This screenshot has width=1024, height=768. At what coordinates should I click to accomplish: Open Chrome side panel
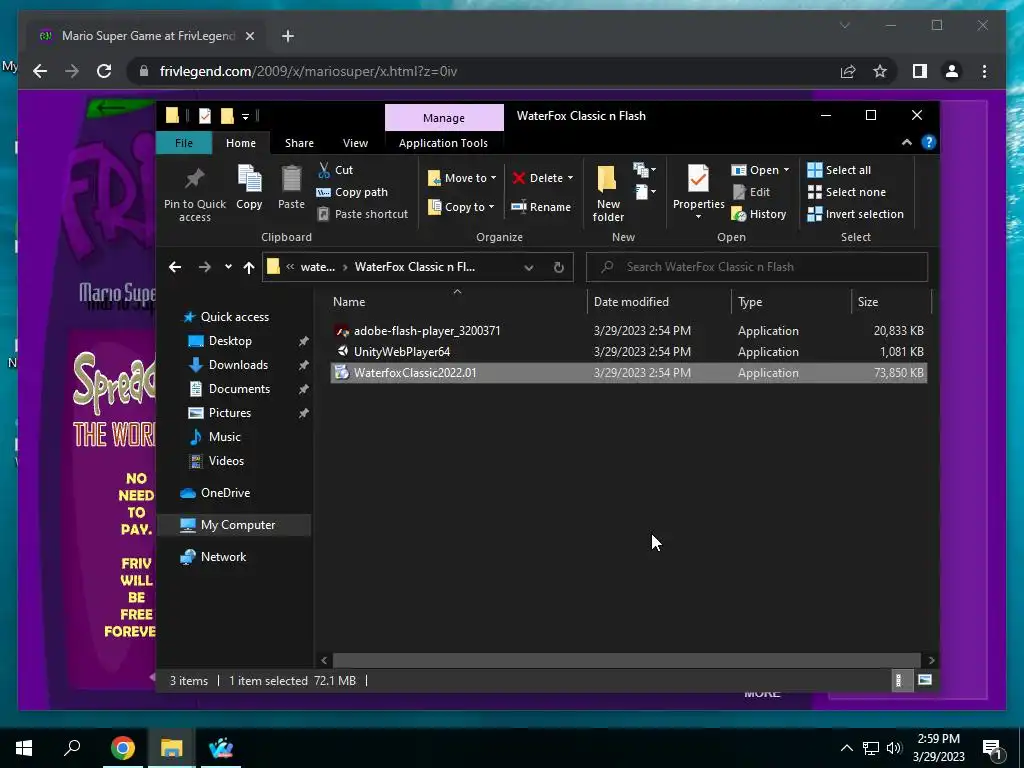tap(920, 71)
